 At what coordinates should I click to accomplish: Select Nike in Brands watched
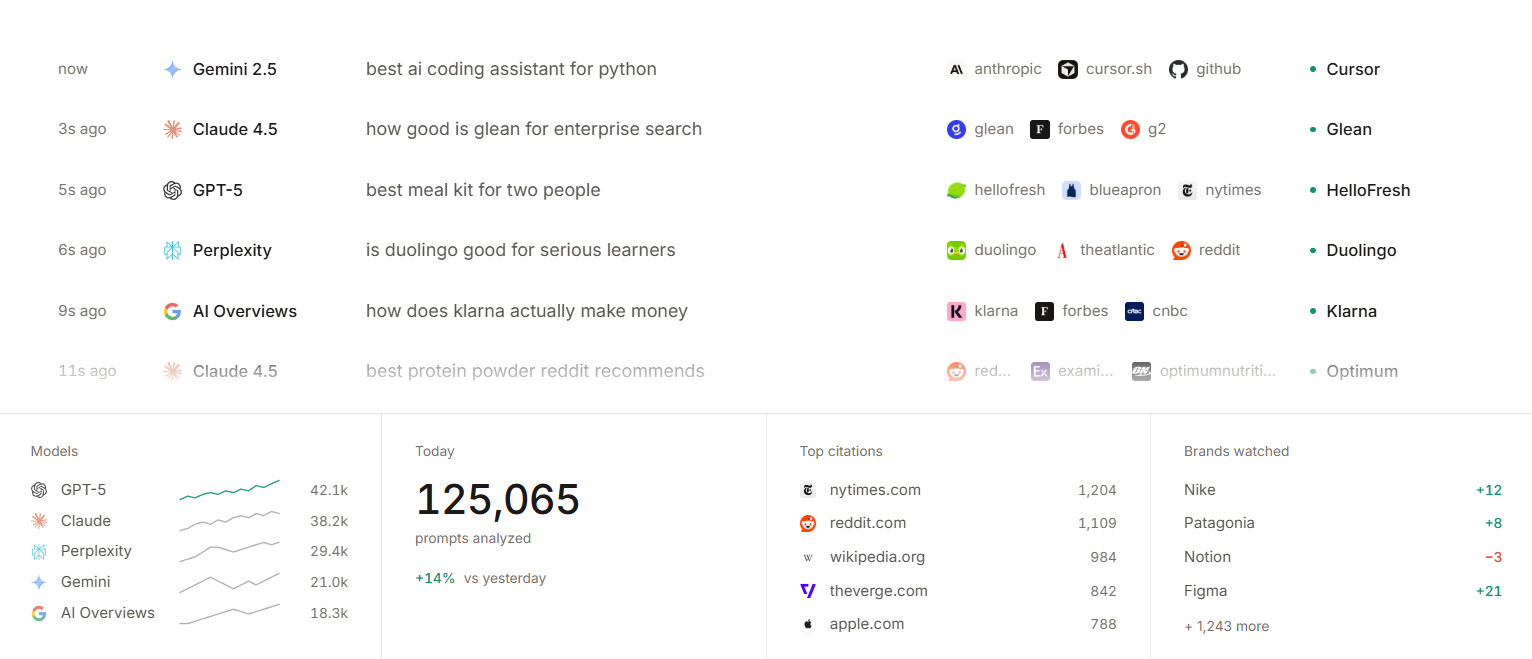coord(1200,490)
